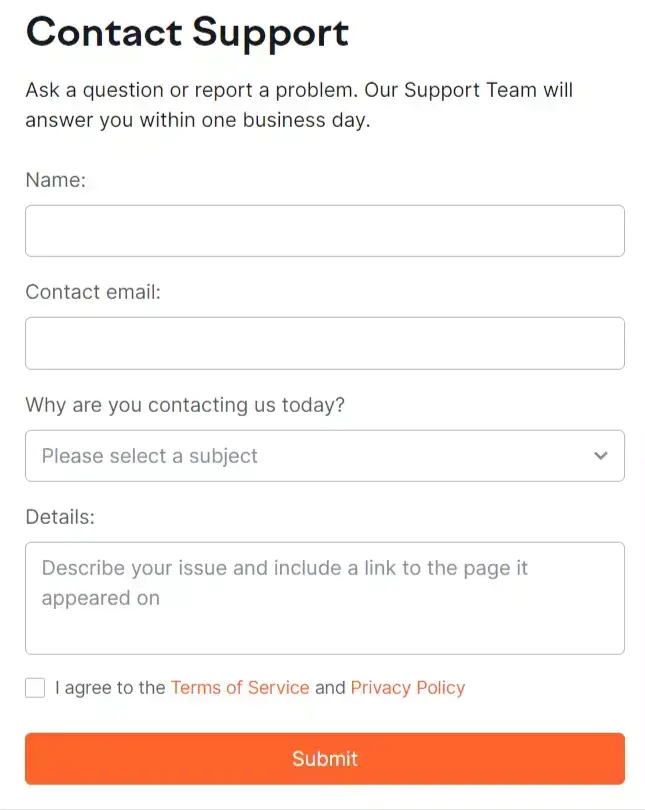Click 'Why are you contacting us today?' text
The height and width of the screenshot is (810, 645).
pos(184,405)
